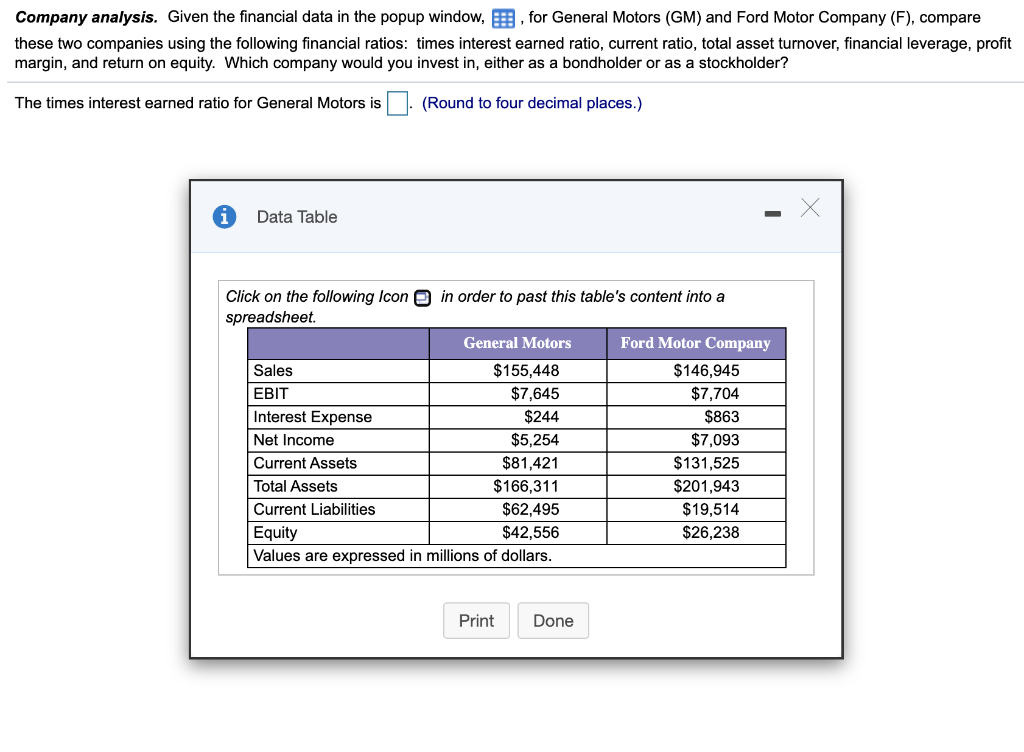Select GM total assets $166,311
1024x752 pixels.
(526, 486)
